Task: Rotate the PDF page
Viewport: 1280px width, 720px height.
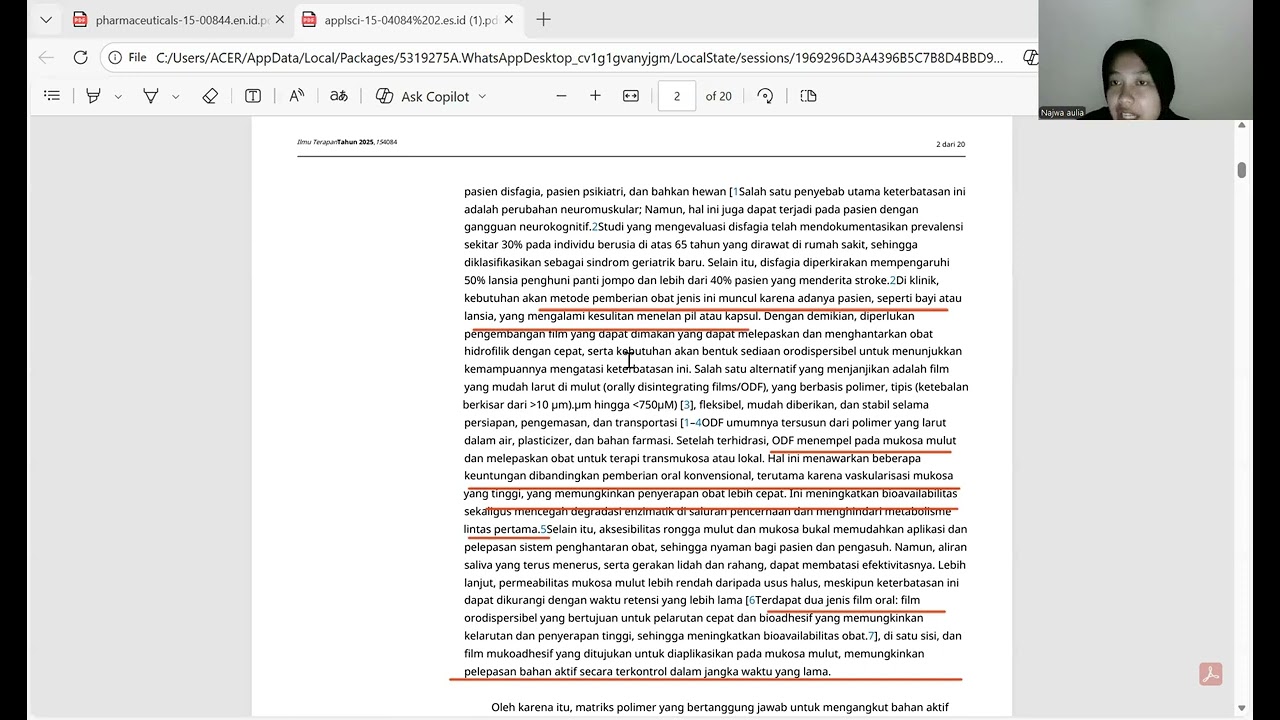Action: (765, 96)
